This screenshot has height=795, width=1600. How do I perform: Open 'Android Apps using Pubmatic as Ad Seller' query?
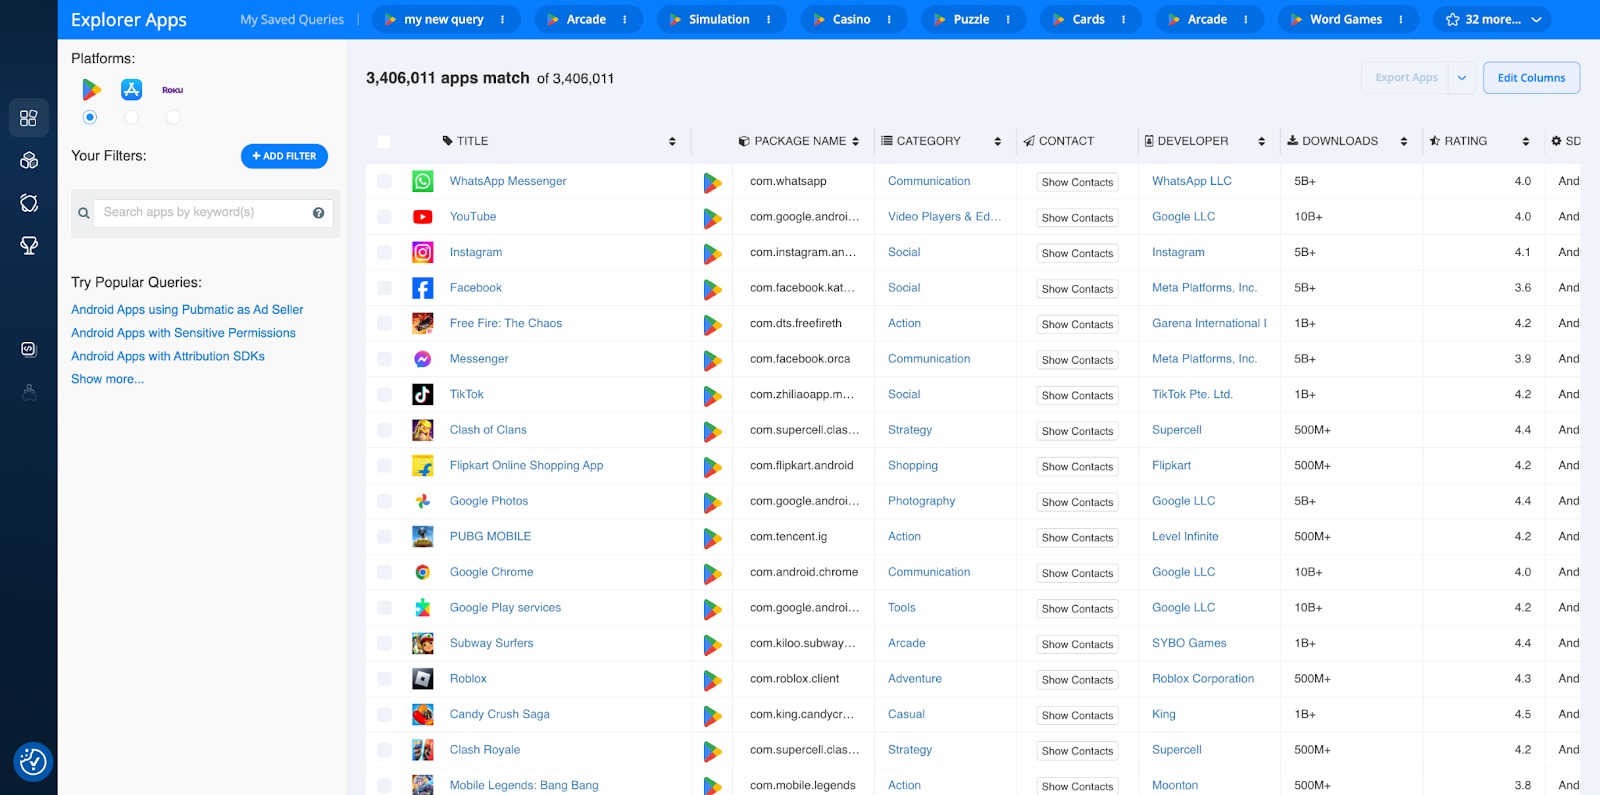[187, 310]
